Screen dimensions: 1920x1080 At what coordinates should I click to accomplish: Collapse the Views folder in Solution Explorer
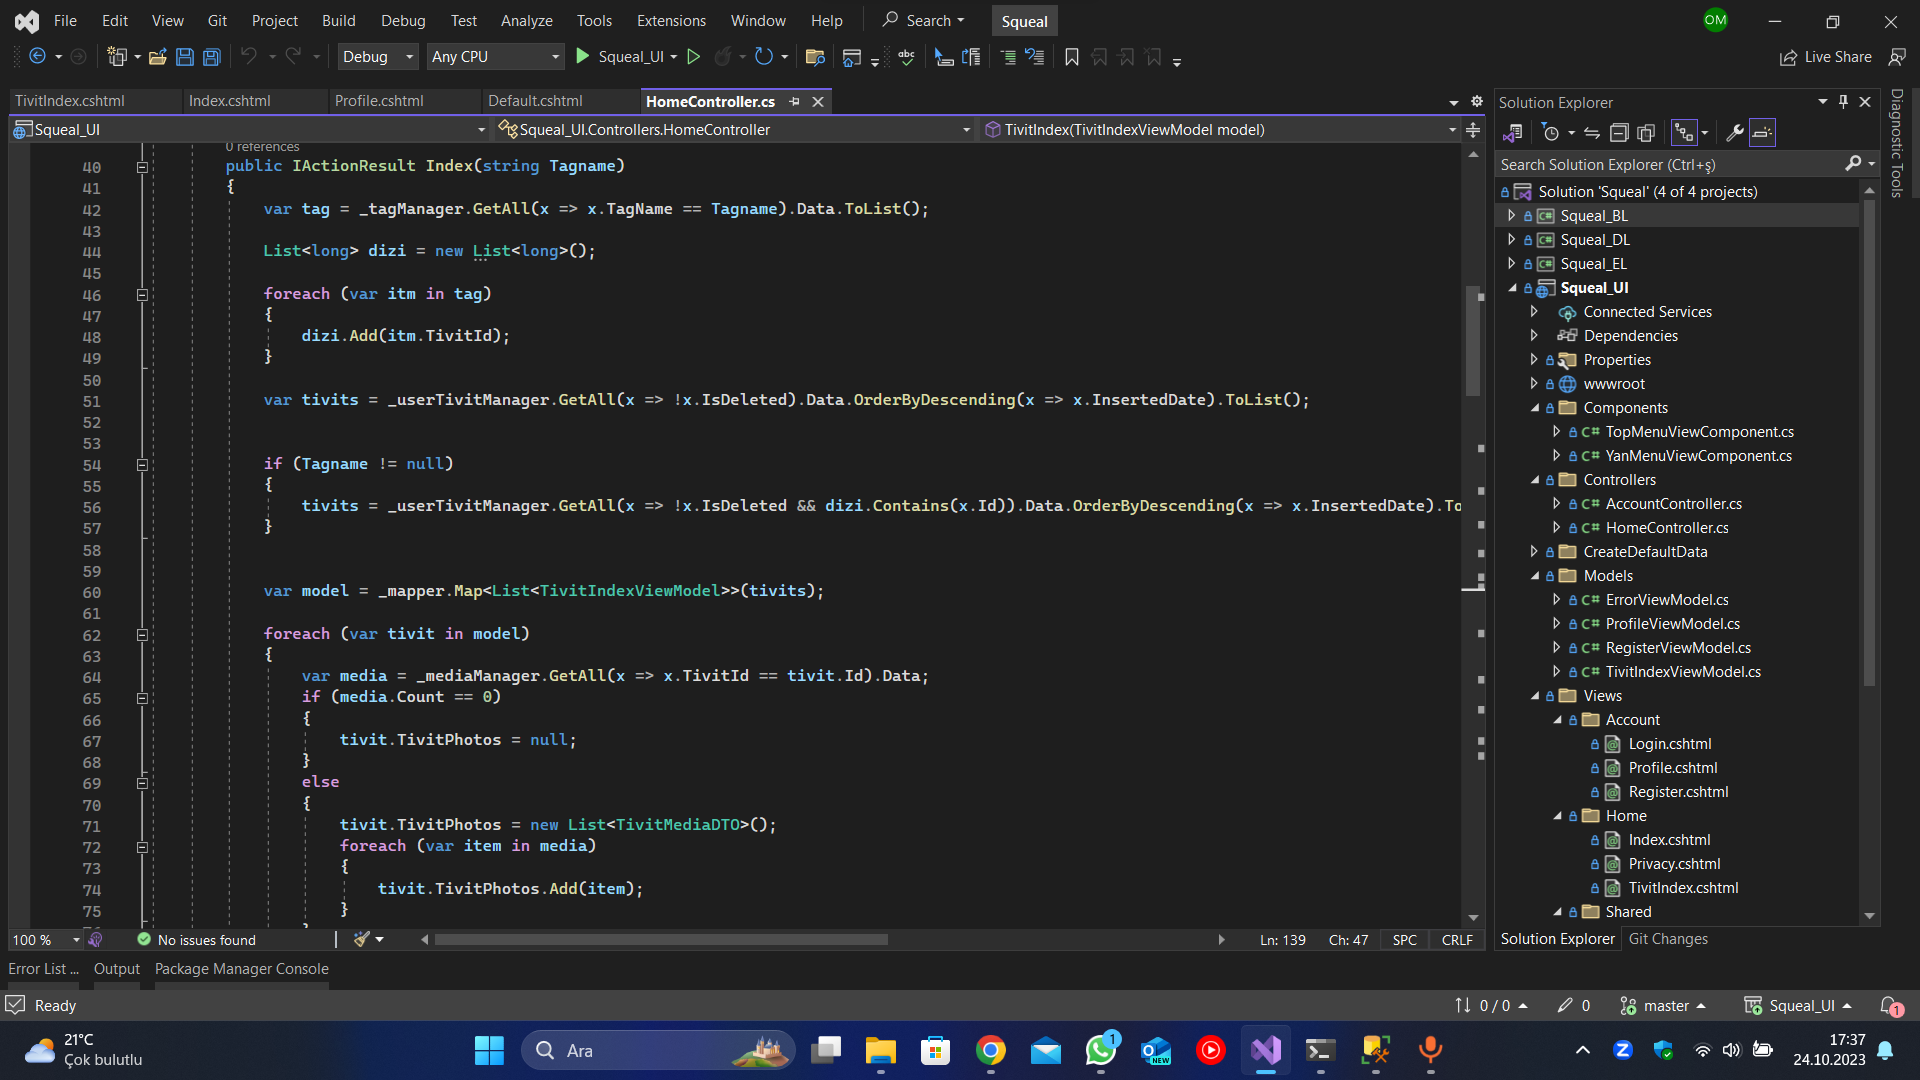point(1537,695)
